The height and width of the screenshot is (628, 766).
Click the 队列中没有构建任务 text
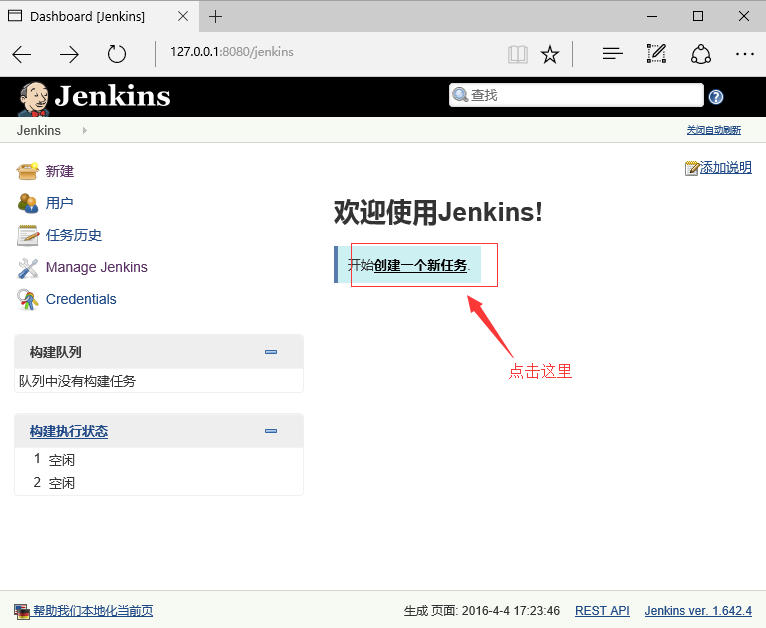pos(77,381)
